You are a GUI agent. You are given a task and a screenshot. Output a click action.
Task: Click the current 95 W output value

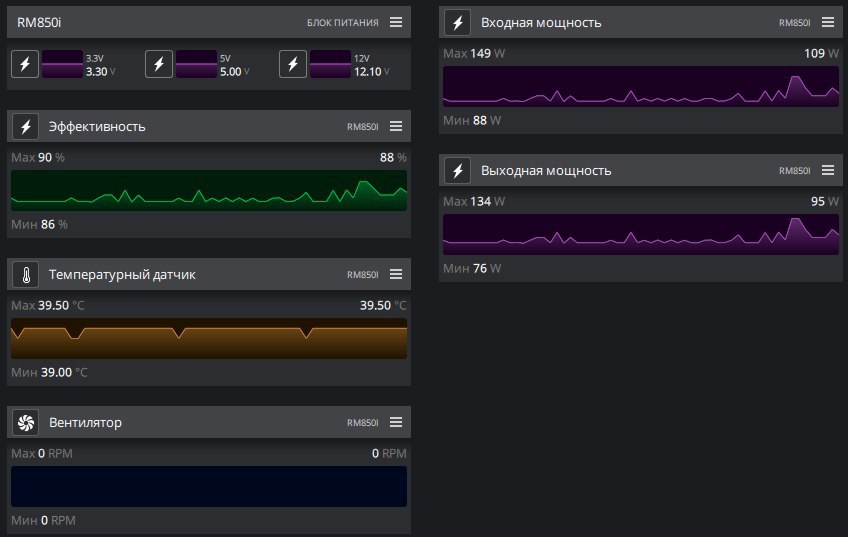click(825, 201)
